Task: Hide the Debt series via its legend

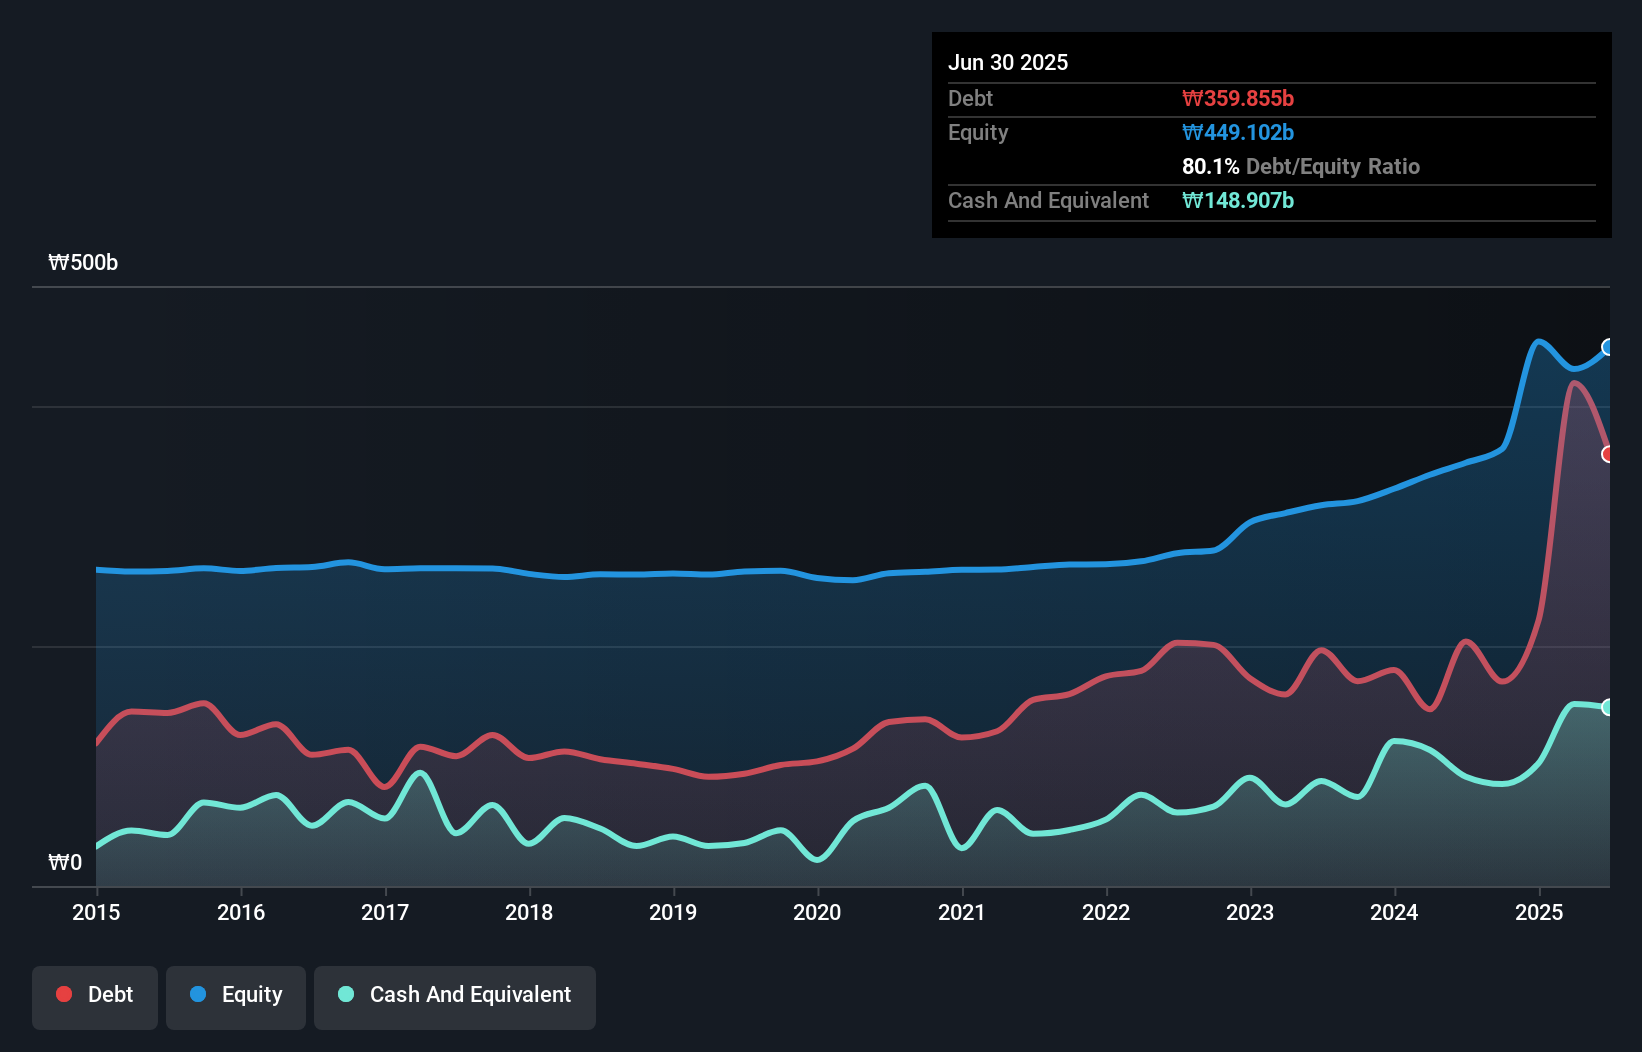Action: (94, 995)
